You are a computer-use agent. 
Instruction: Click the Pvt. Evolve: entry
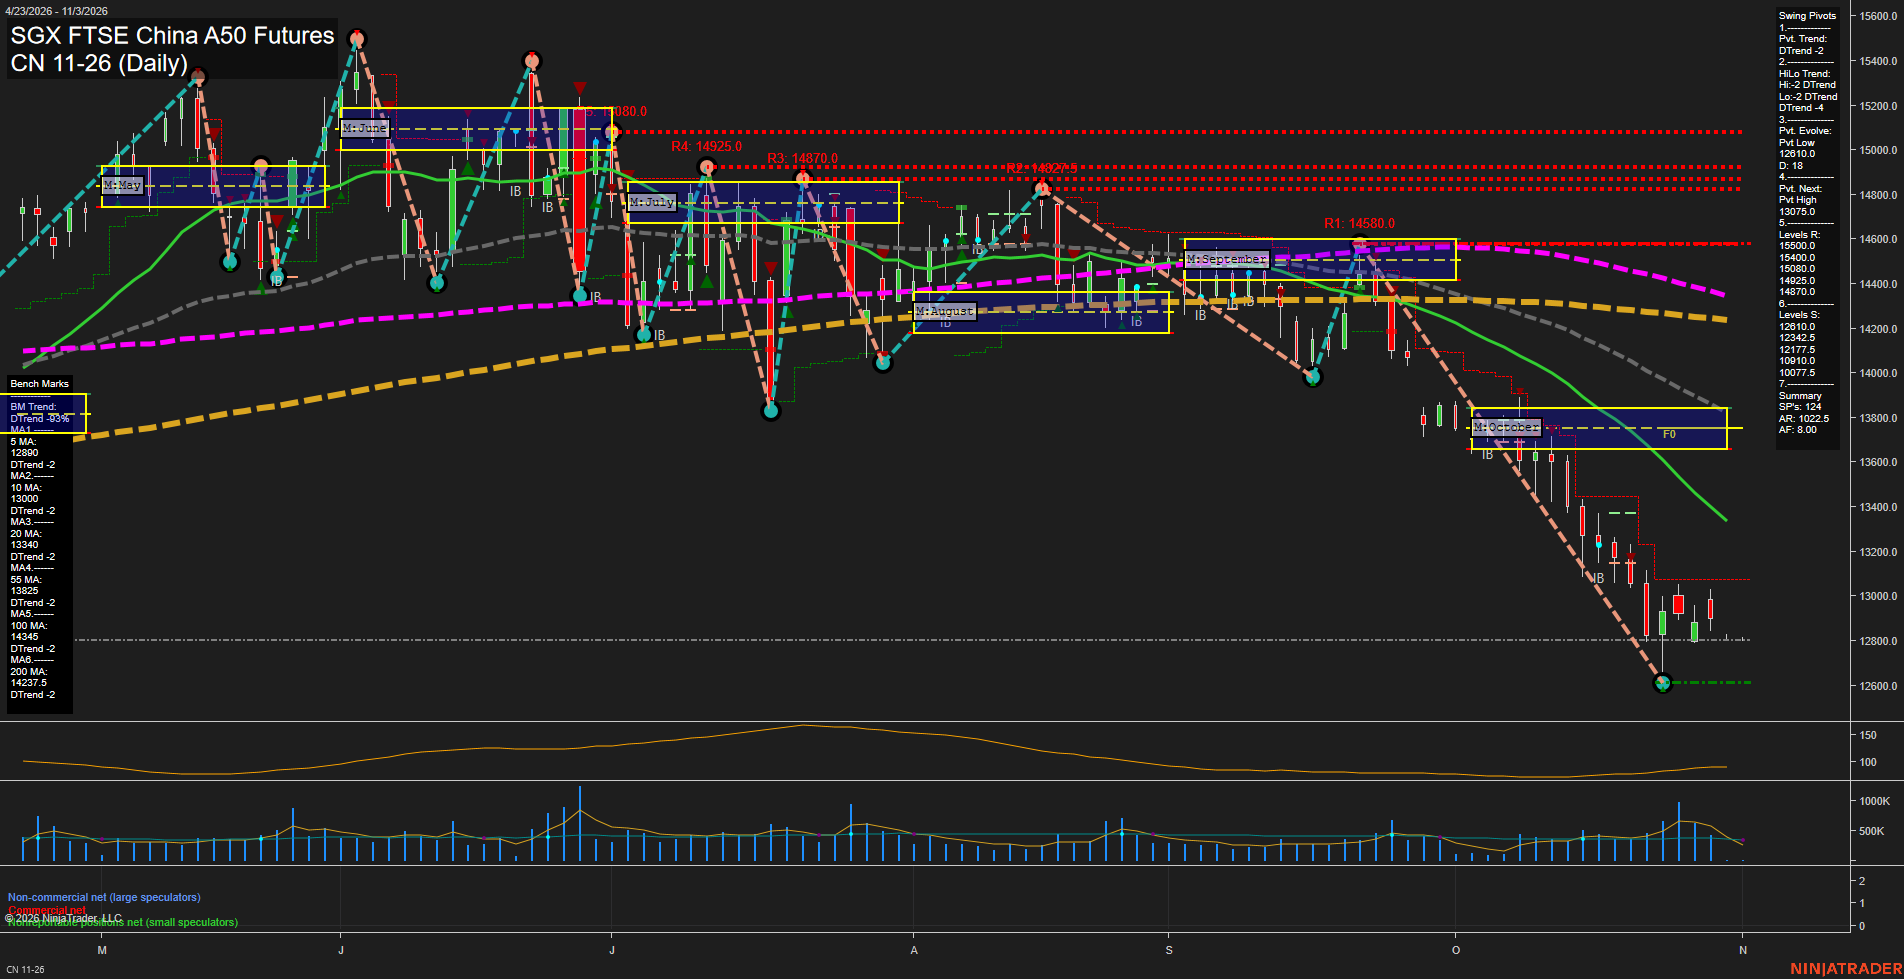coord(1805,131)
